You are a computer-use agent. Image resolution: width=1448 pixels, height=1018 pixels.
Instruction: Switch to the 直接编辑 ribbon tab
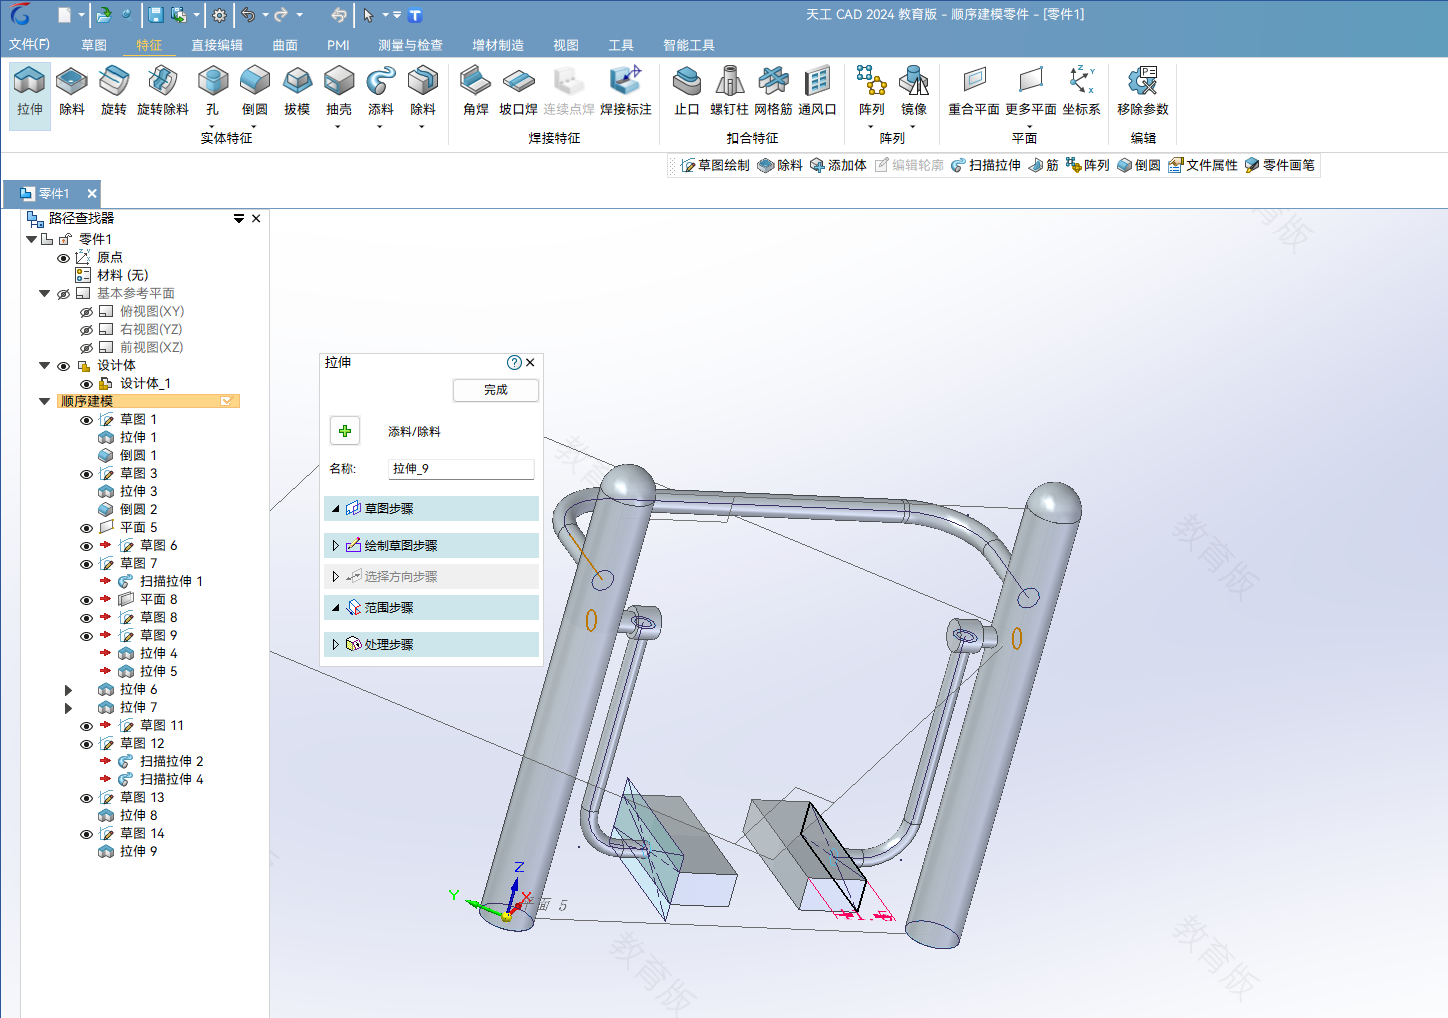click(x=217, y=45)
